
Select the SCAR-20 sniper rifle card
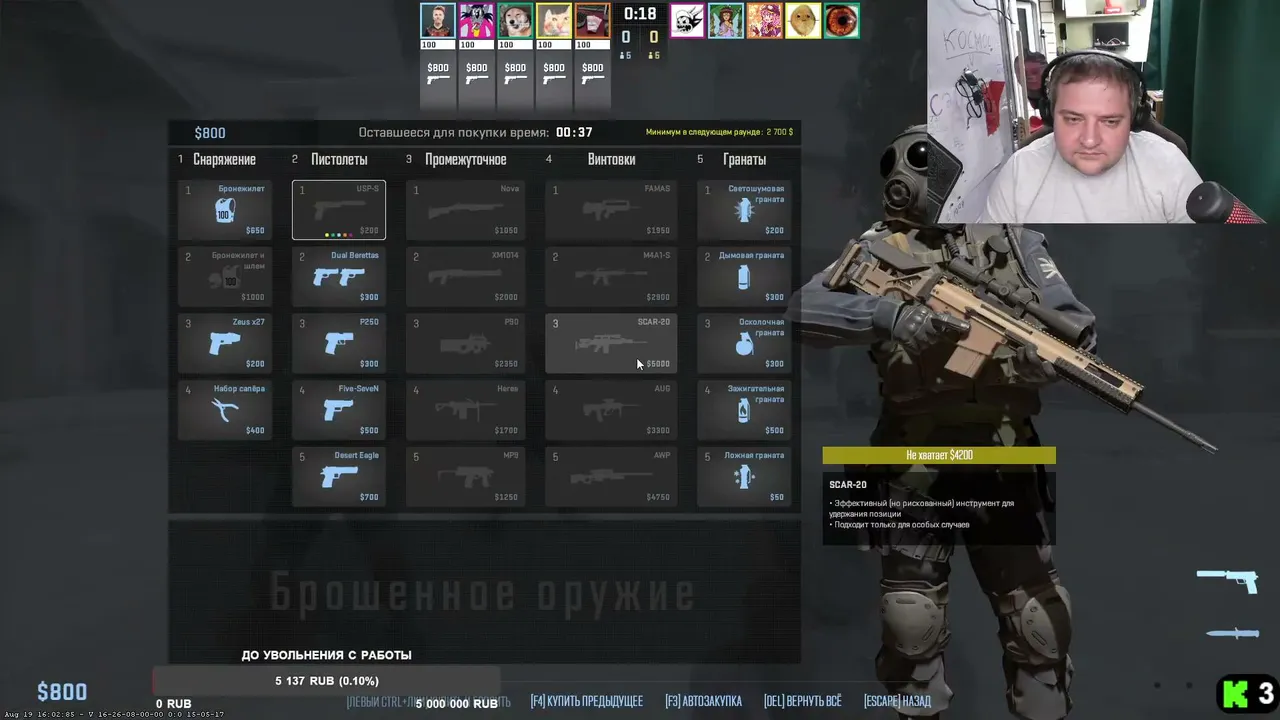click(x=611, y=344)
